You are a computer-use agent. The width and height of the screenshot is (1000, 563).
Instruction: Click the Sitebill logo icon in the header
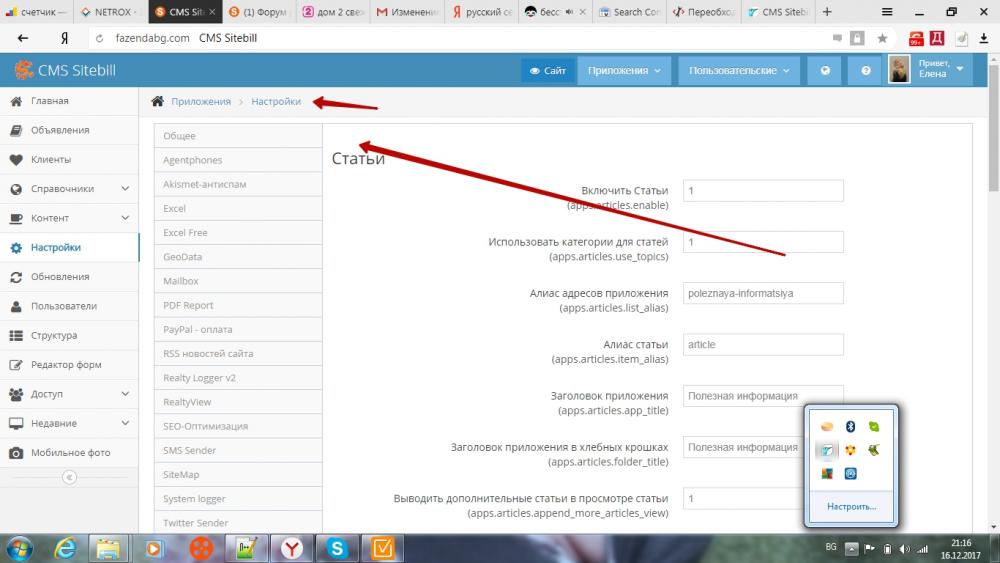[23, 70]
